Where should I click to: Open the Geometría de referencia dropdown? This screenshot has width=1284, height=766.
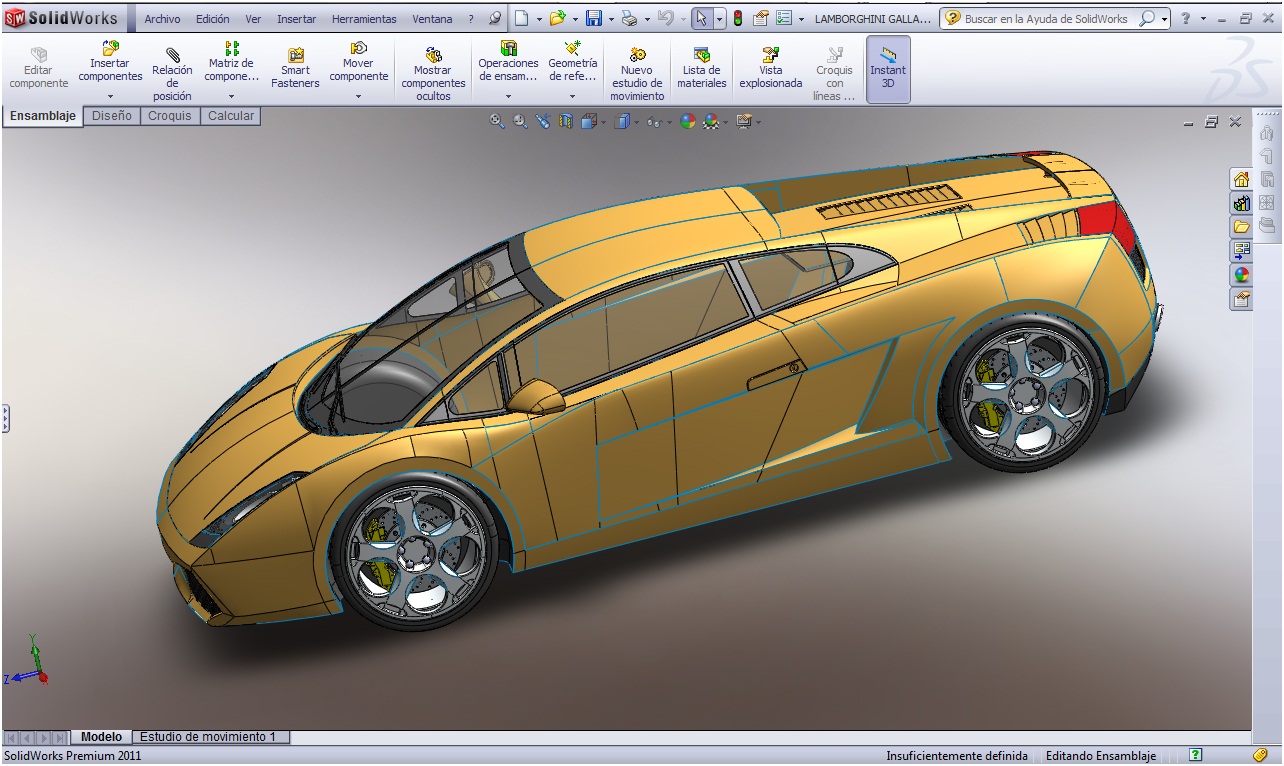pos(572,97)
